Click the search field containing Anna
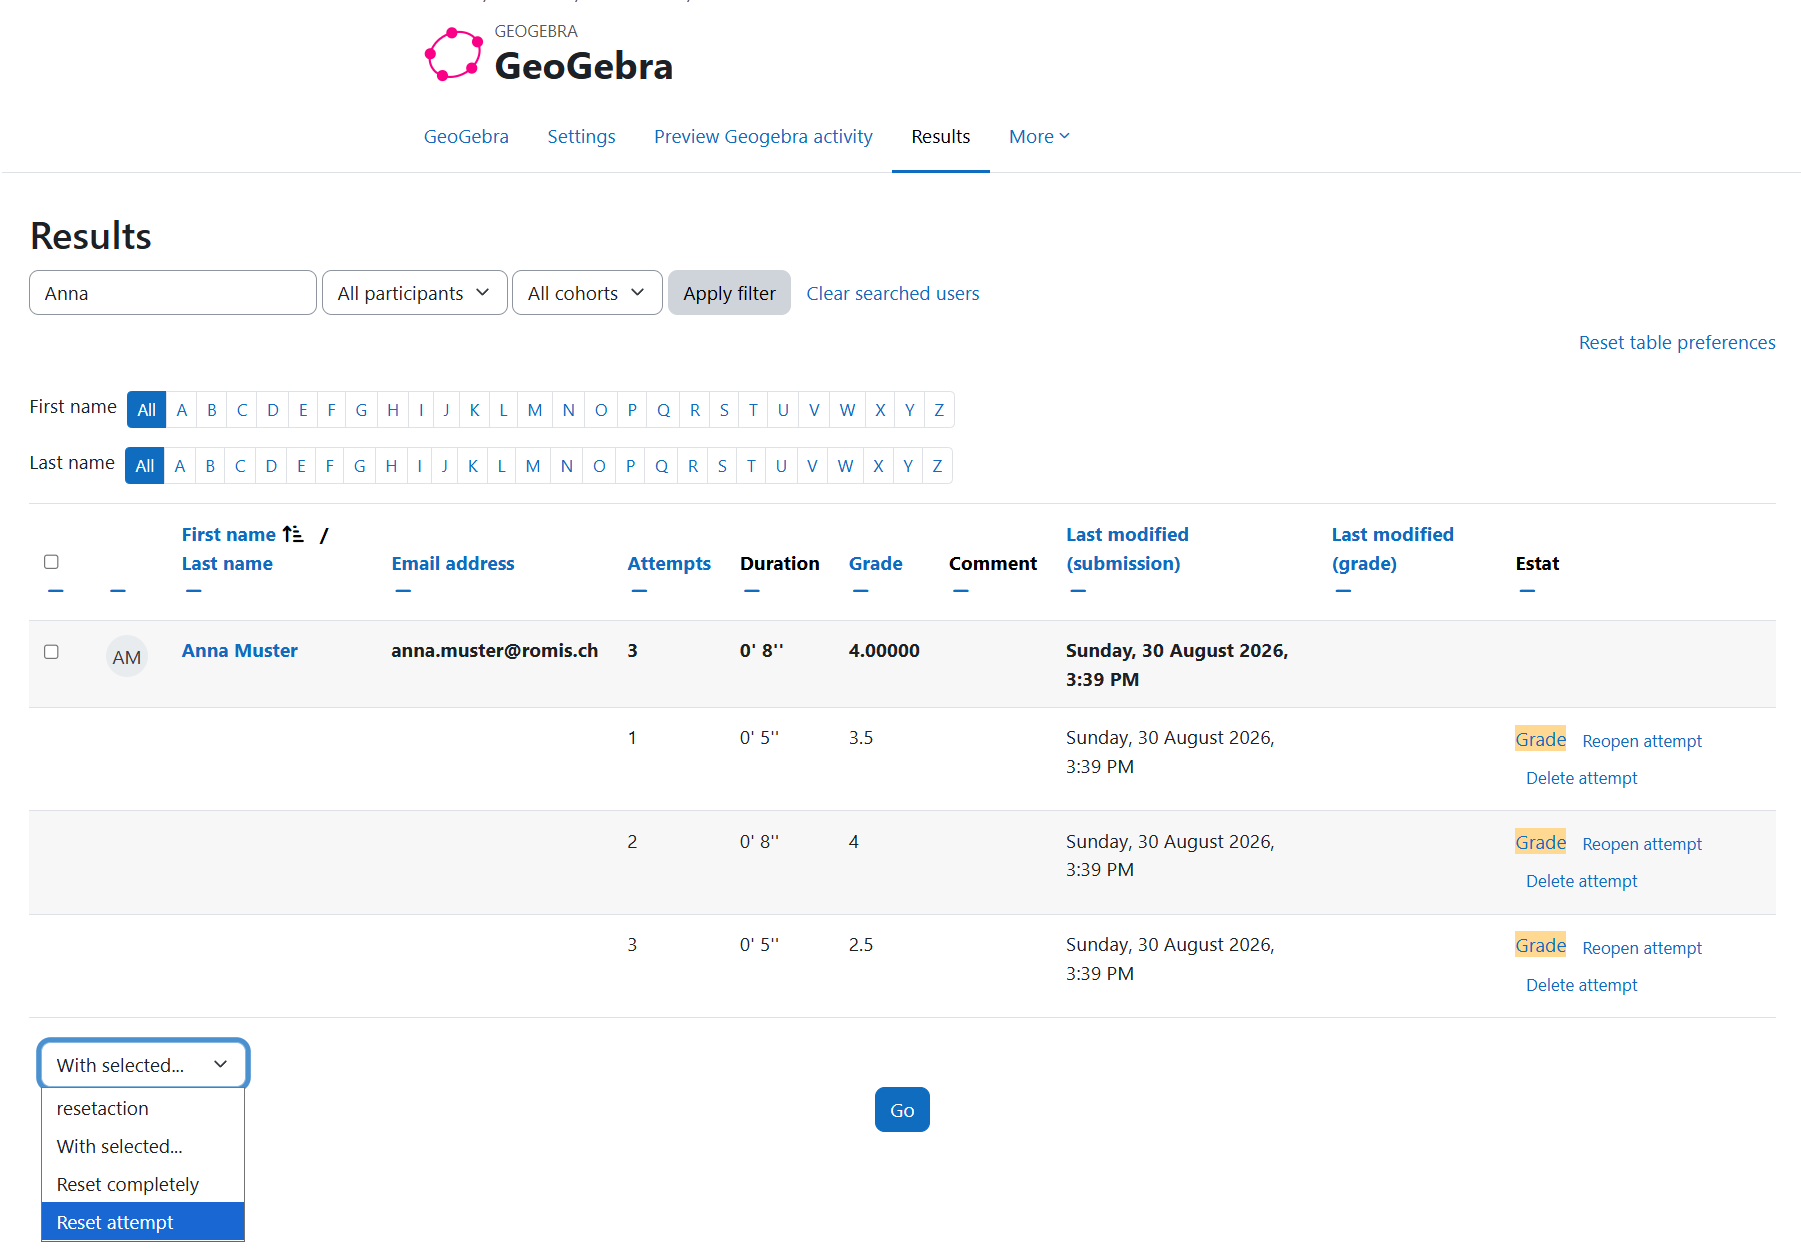Viewport: 1801px width, 1255px height. coord(173,293)
